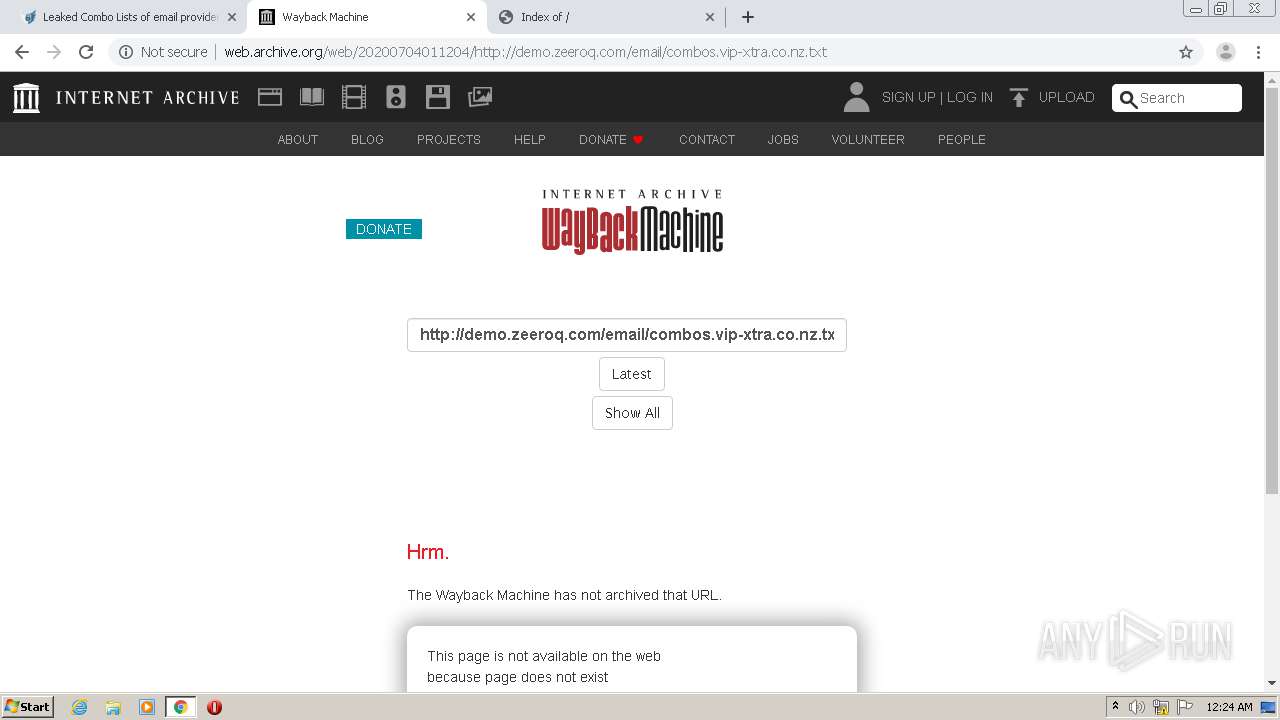
Task: Open the CONTACT menu item
Action: coord(707,139)
